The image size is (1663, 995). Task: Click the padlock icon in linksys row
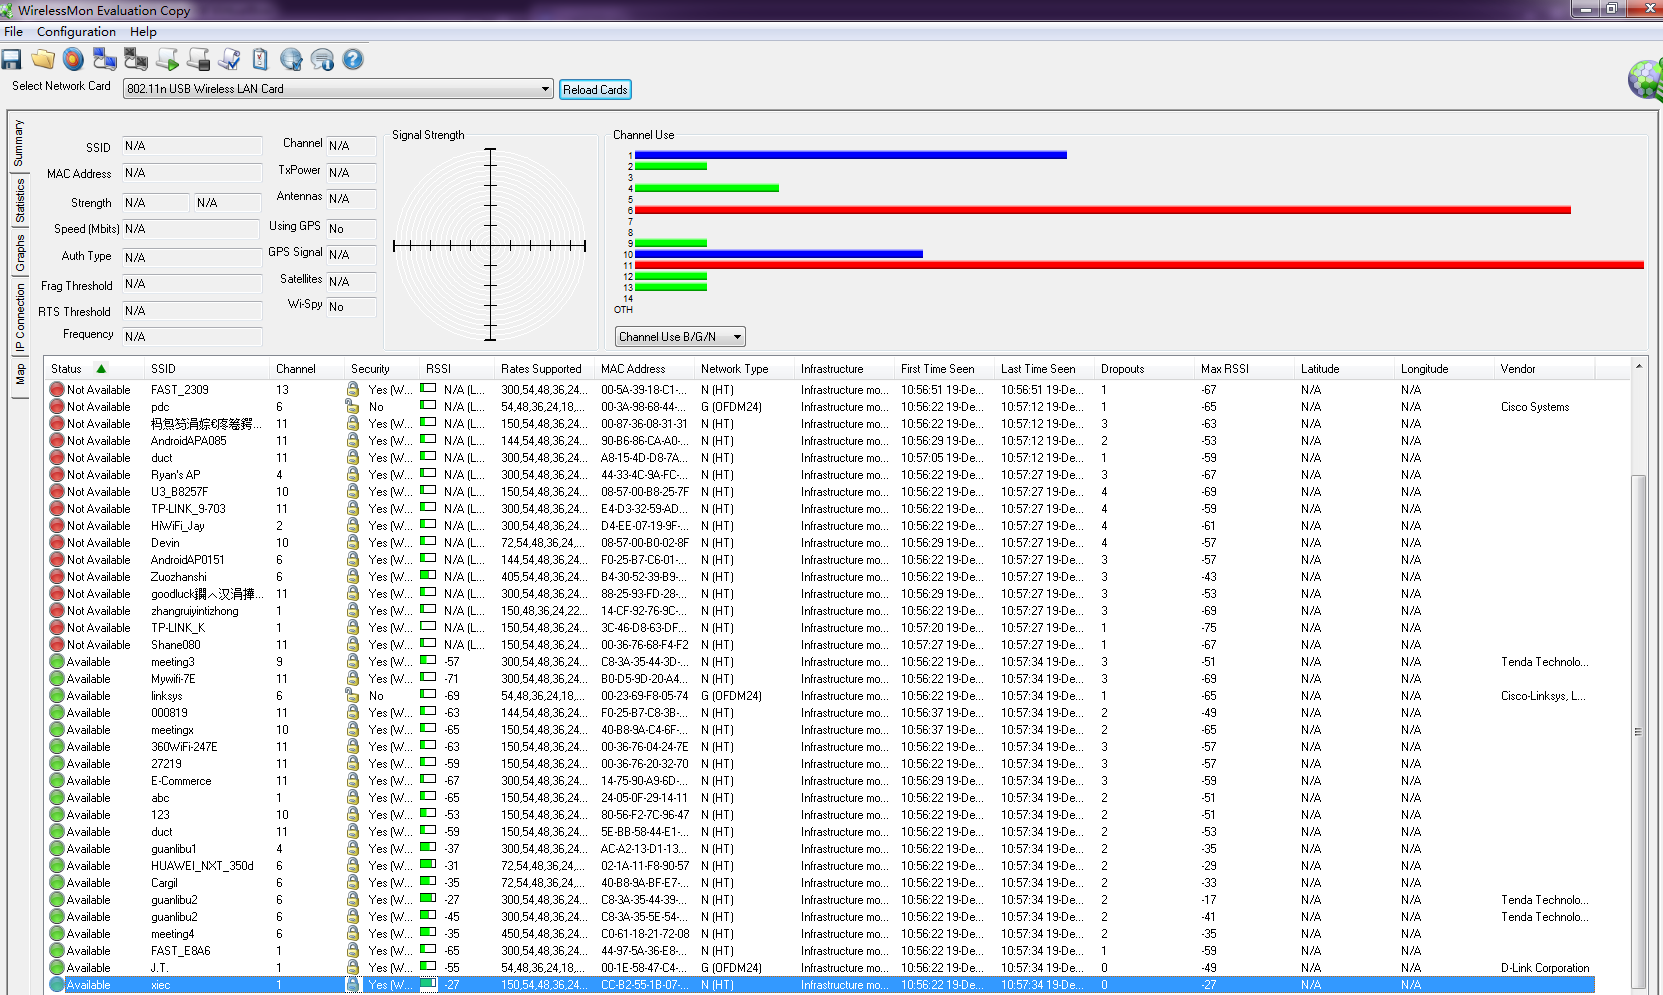[x=352, y=695]
